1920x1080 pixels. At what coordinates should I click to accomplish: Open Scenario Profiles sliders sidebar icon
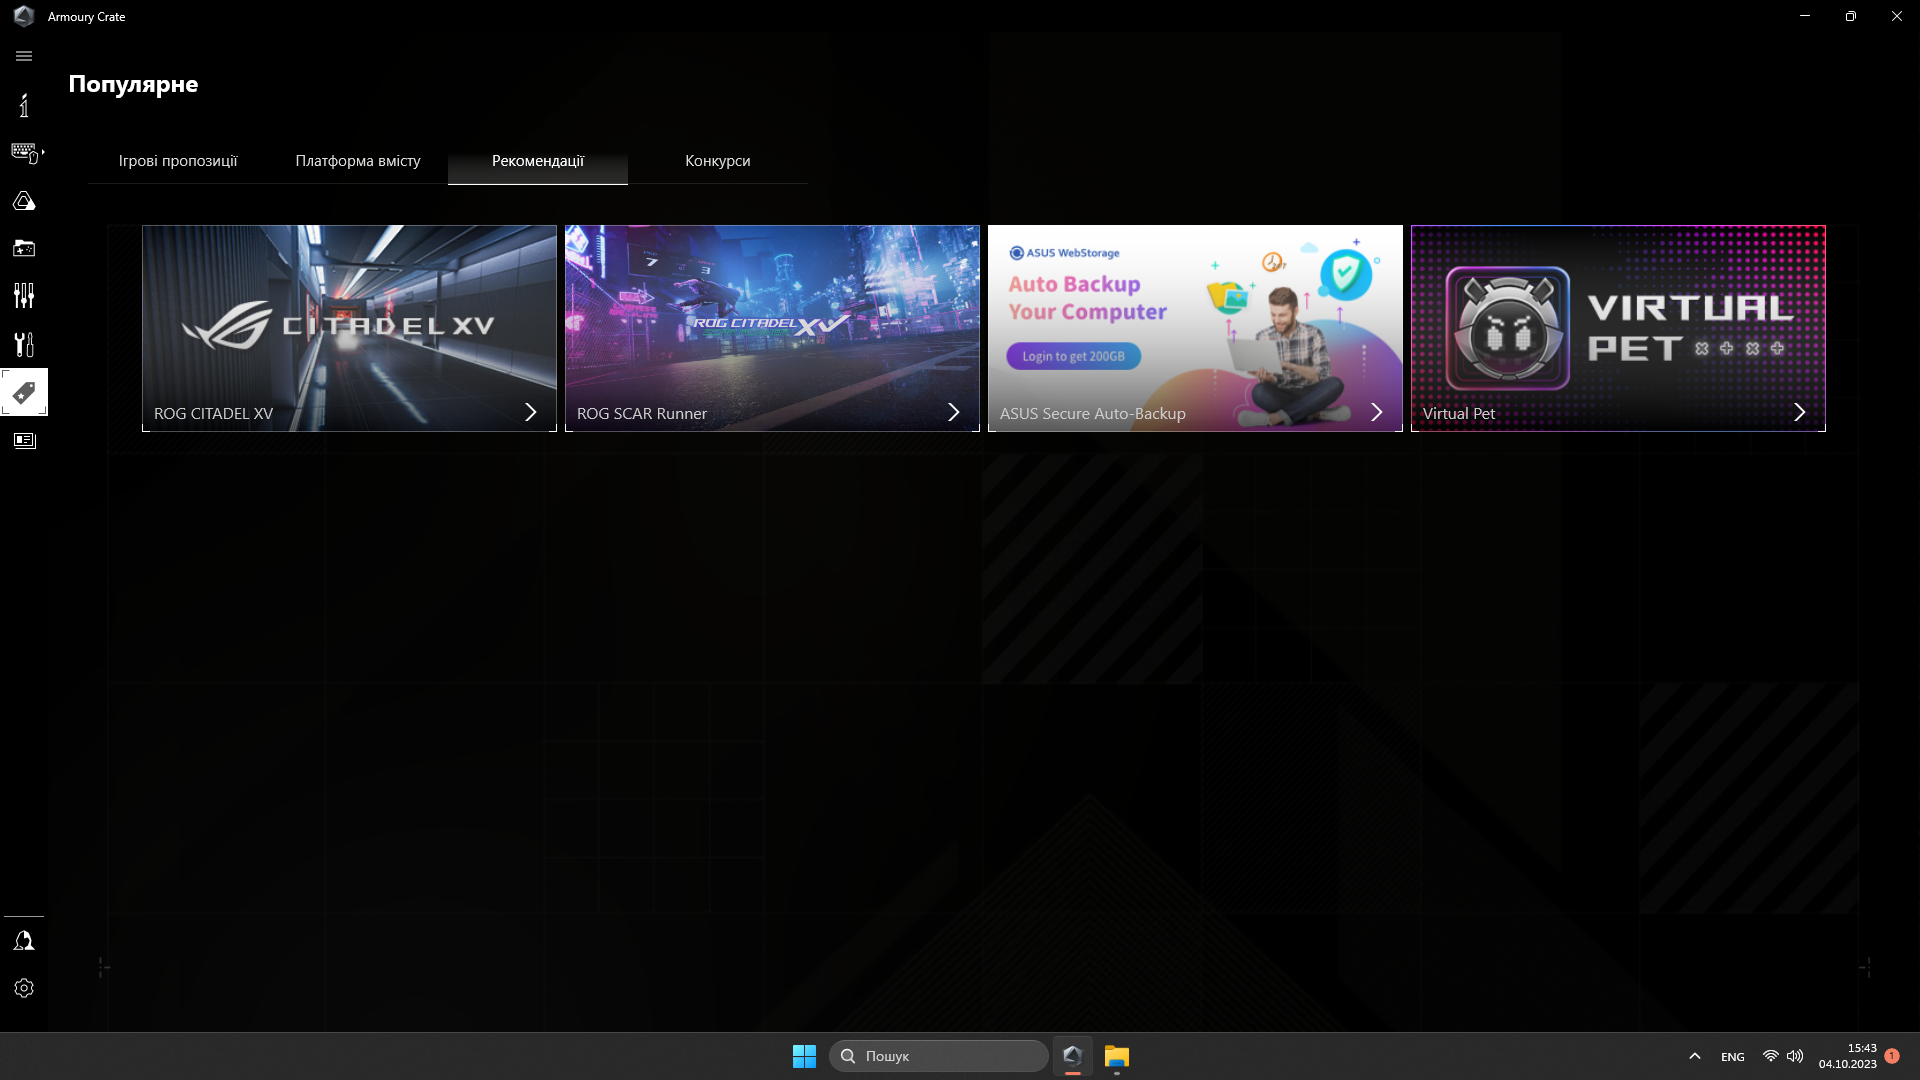[24, 295]
